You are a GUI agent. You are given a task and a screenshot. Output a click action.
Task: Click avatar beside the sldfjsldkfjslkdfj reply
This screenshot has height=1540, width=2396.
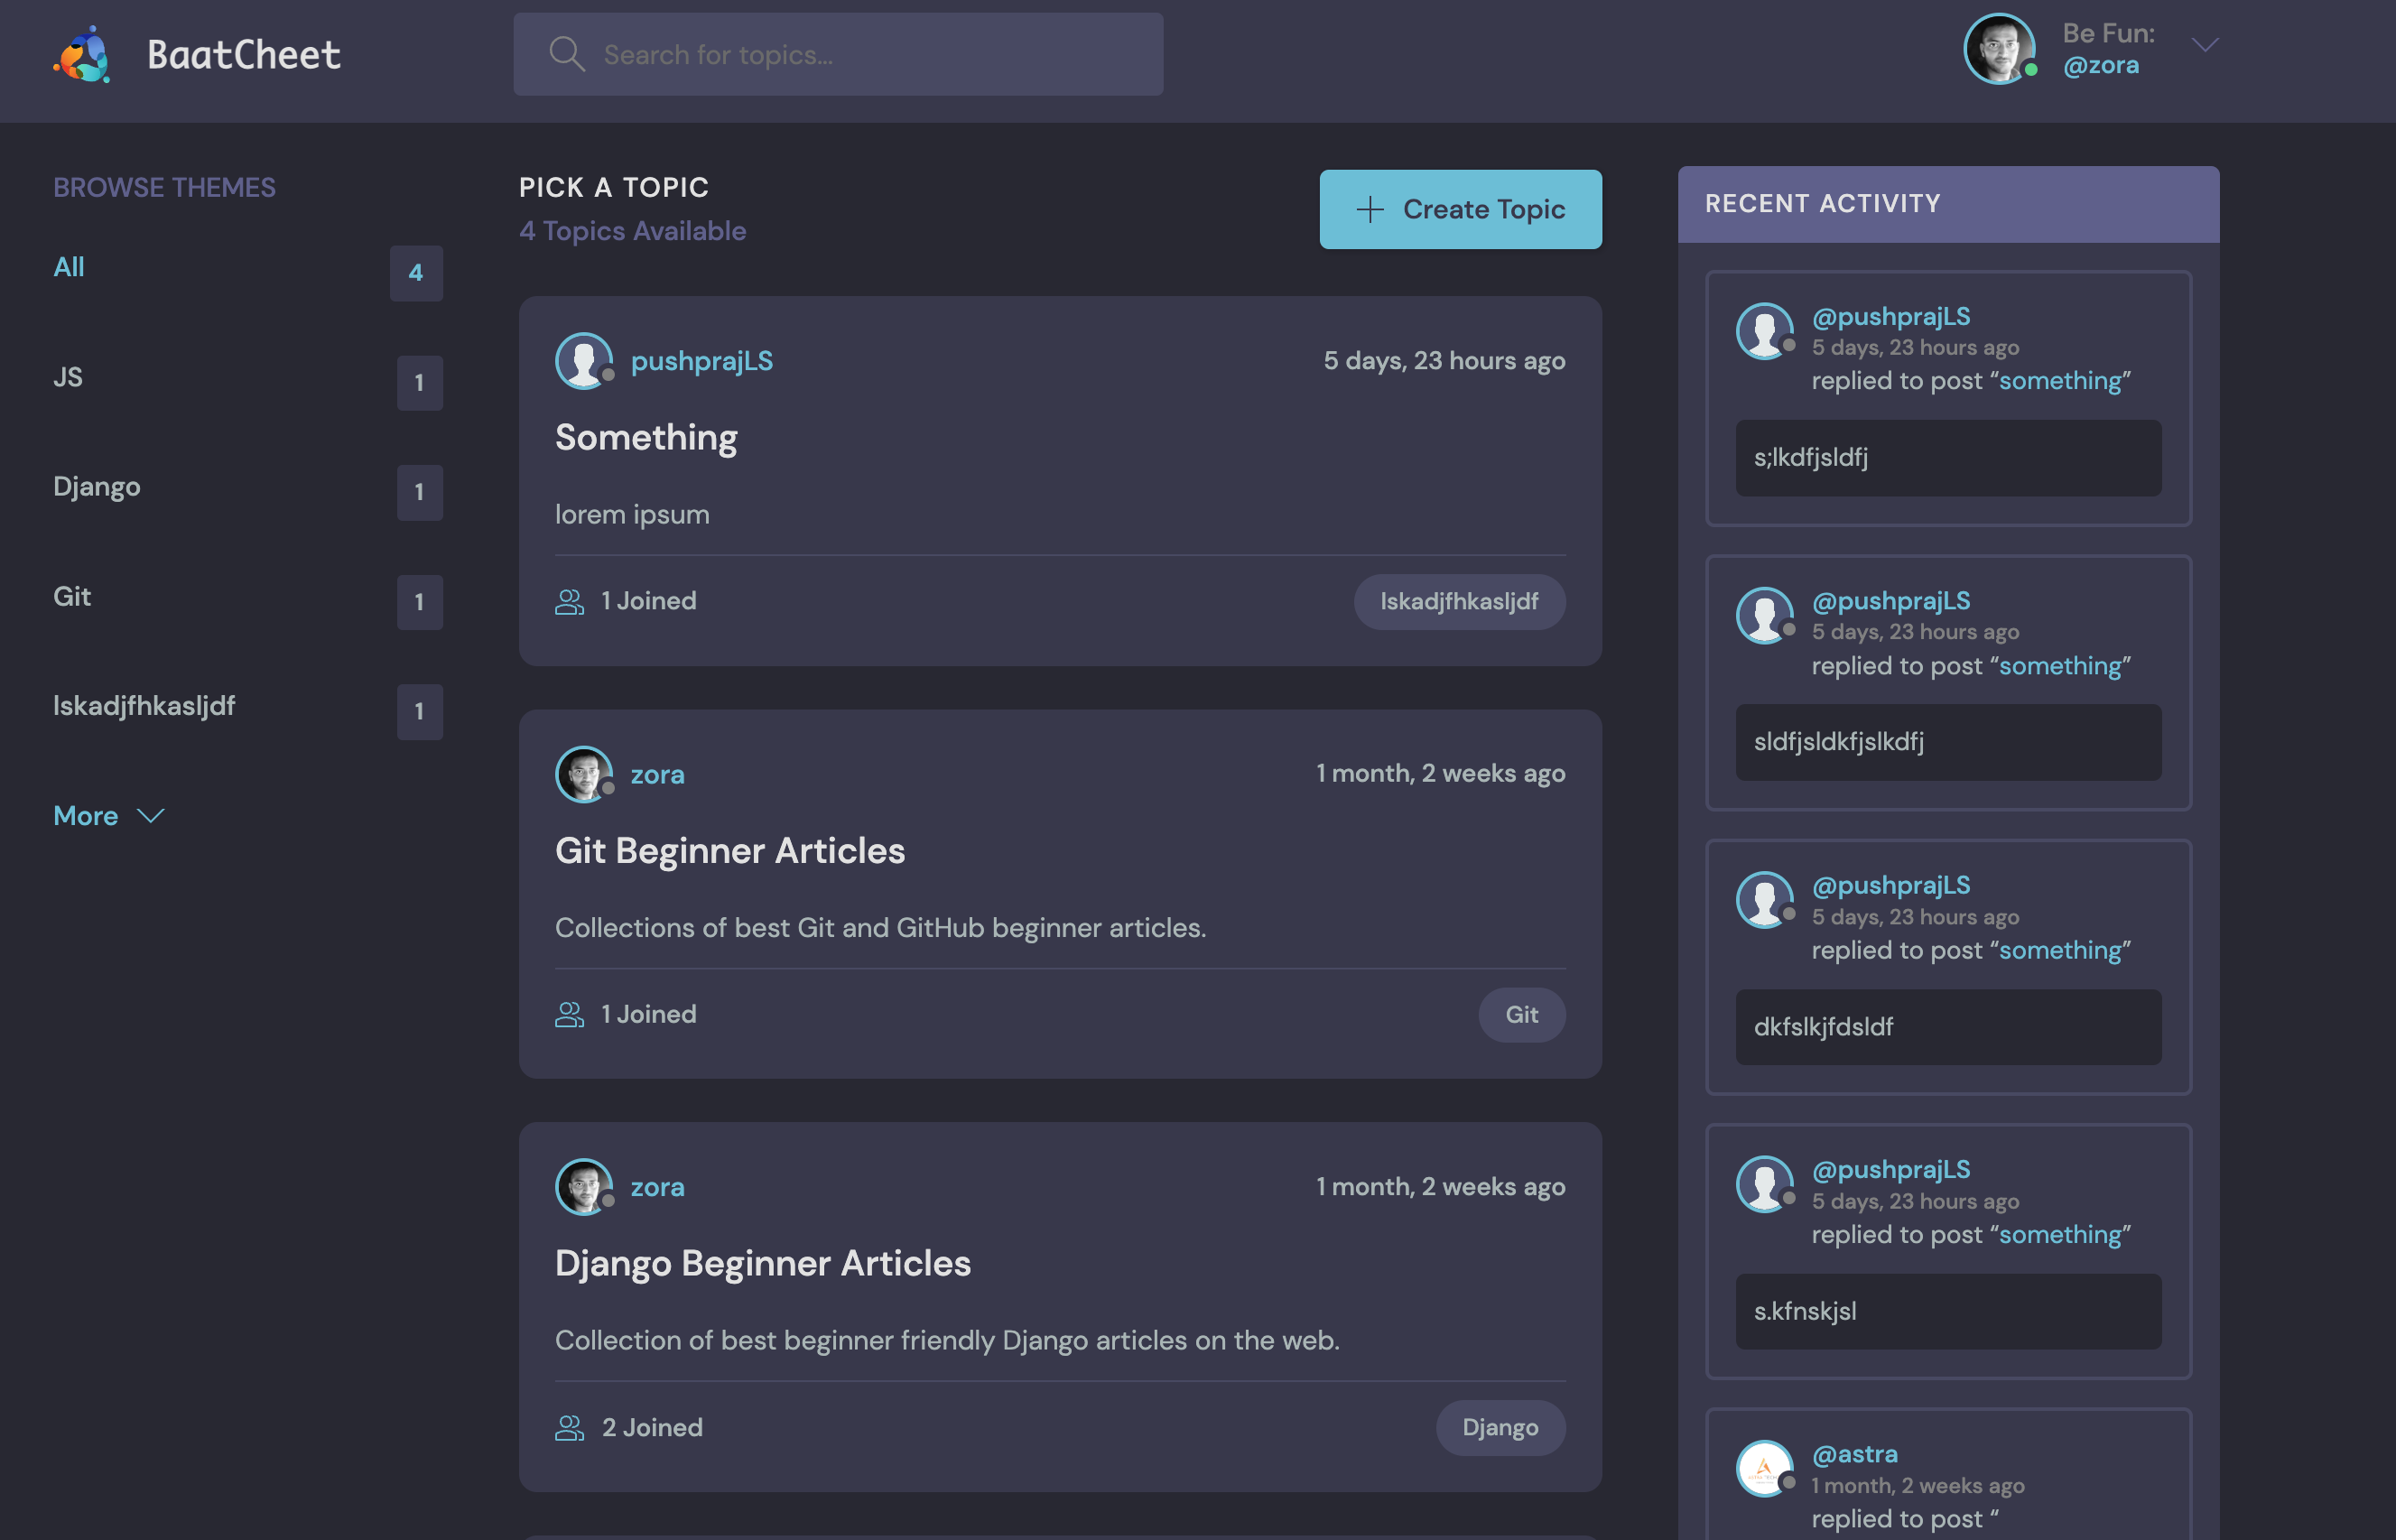[x=1764, y=615]
